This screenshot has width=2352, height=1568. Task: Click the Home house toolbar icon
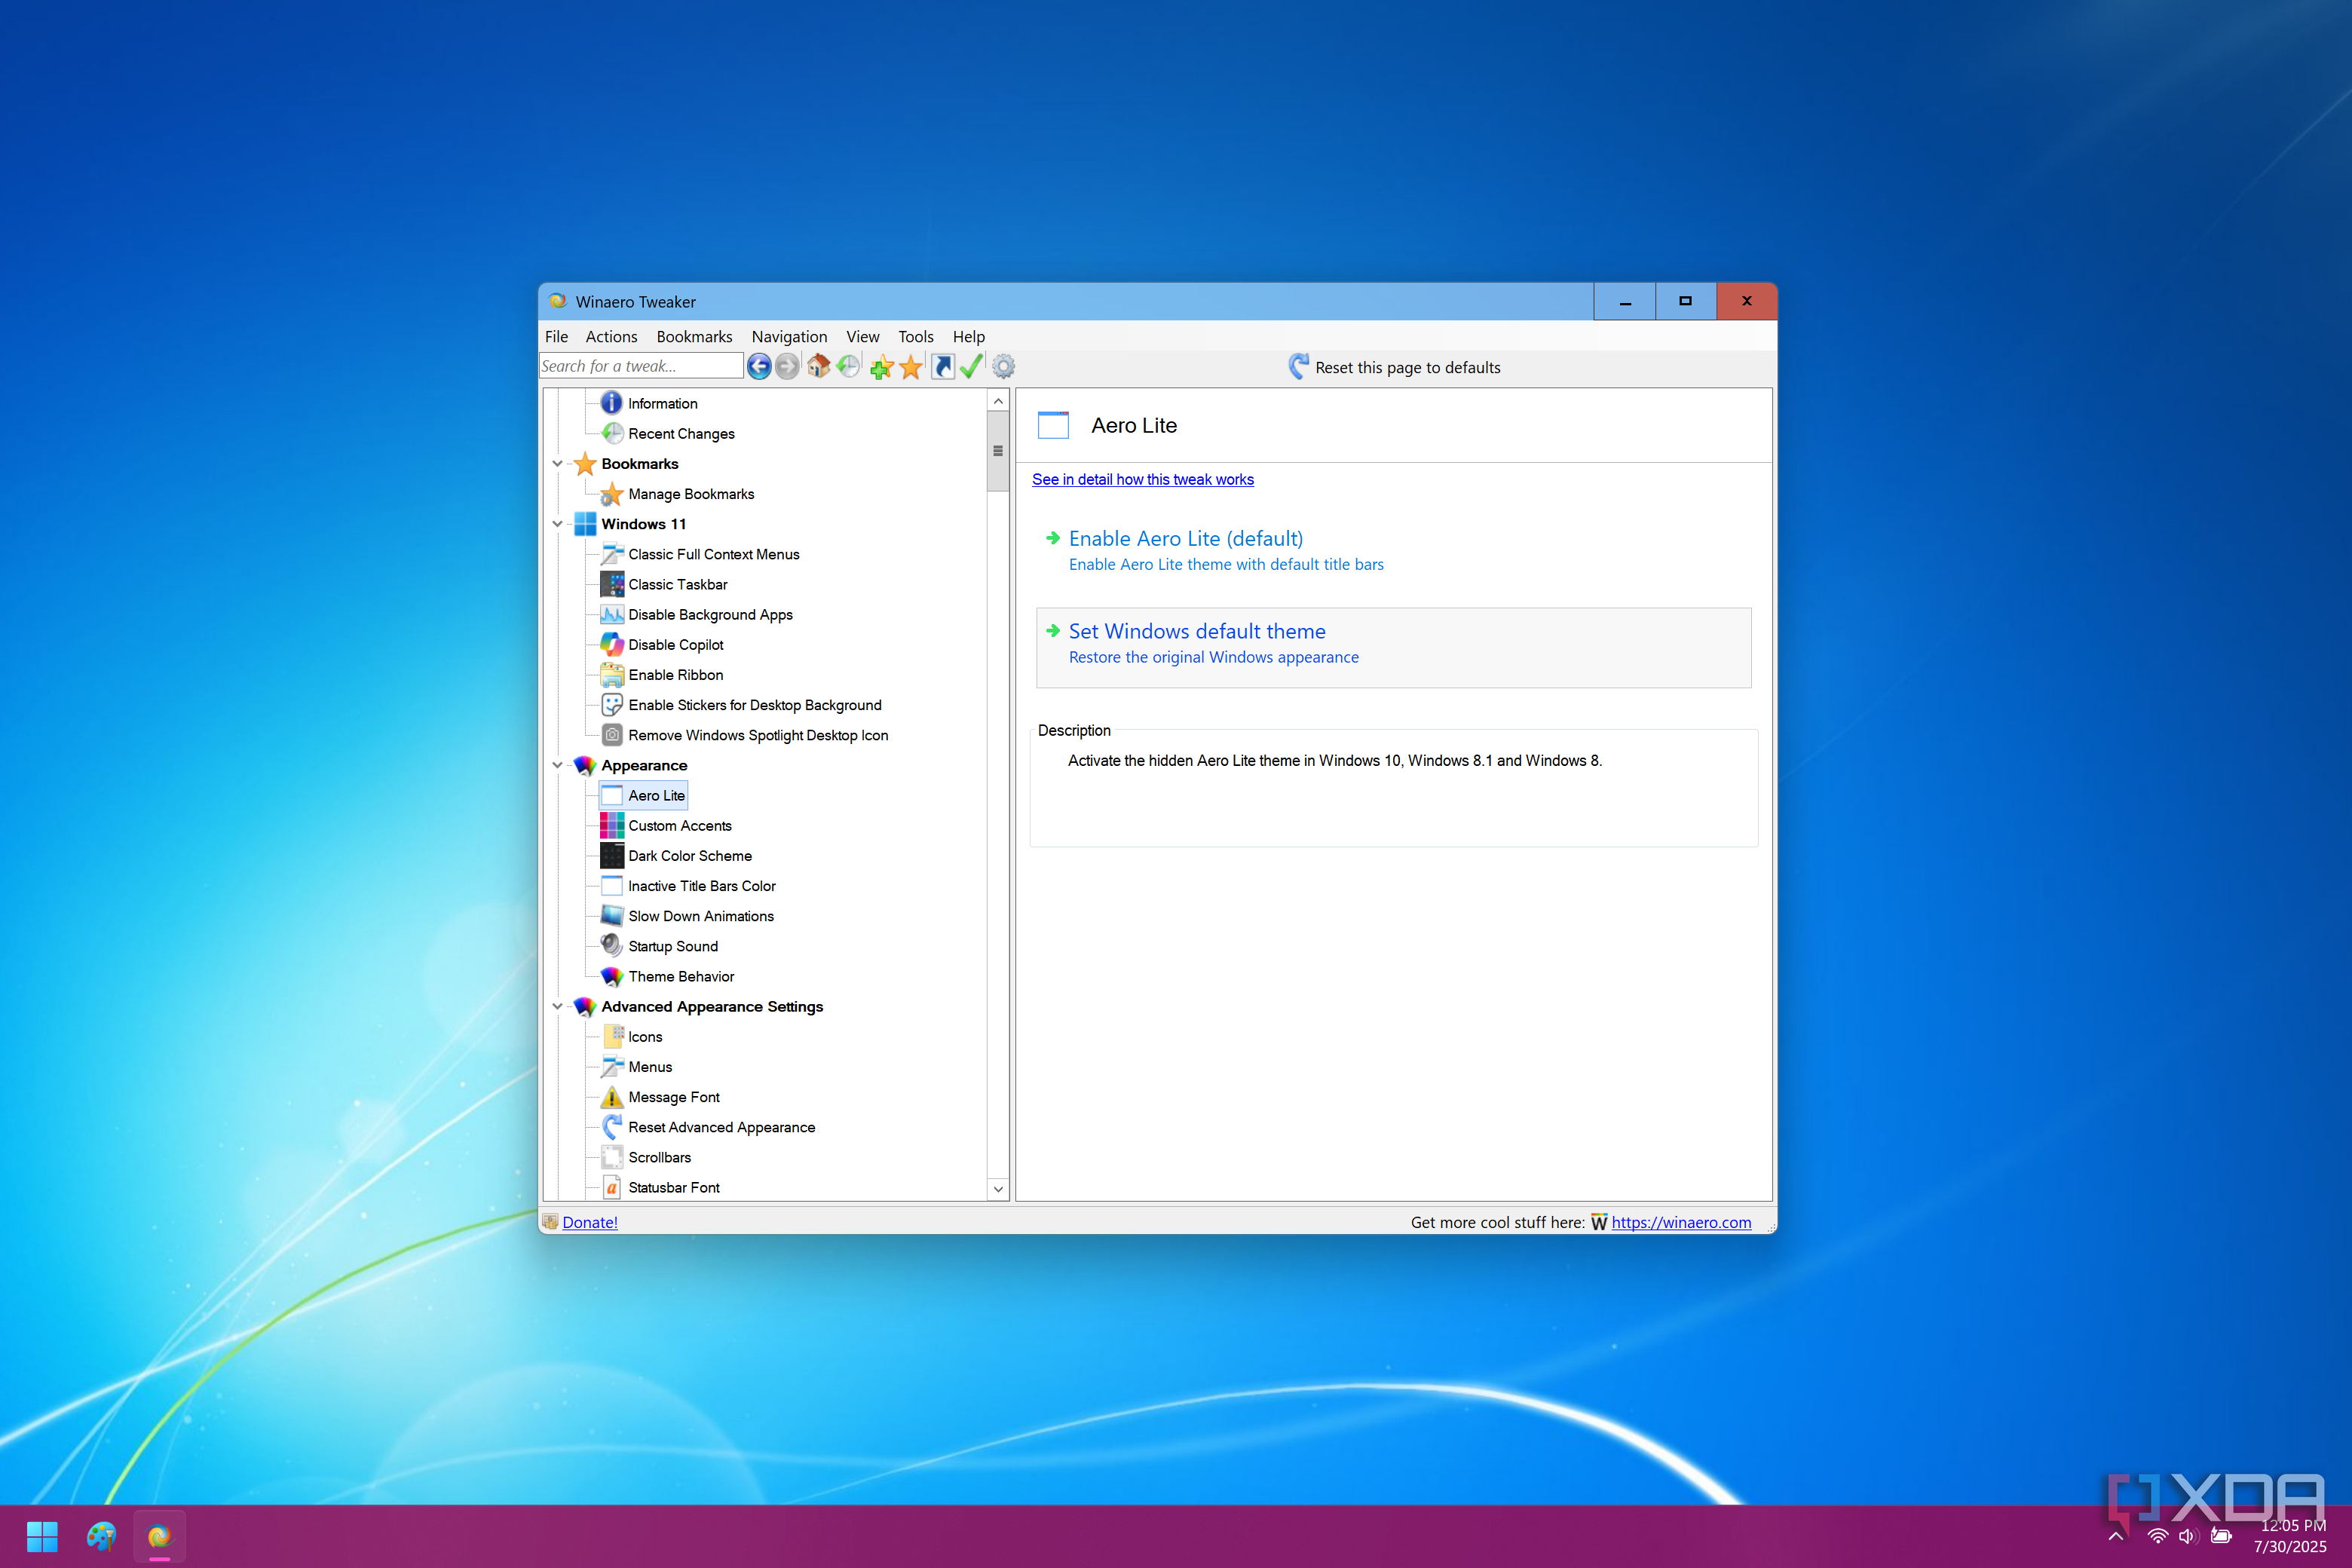pyautogui.click(x=818, y=367)
